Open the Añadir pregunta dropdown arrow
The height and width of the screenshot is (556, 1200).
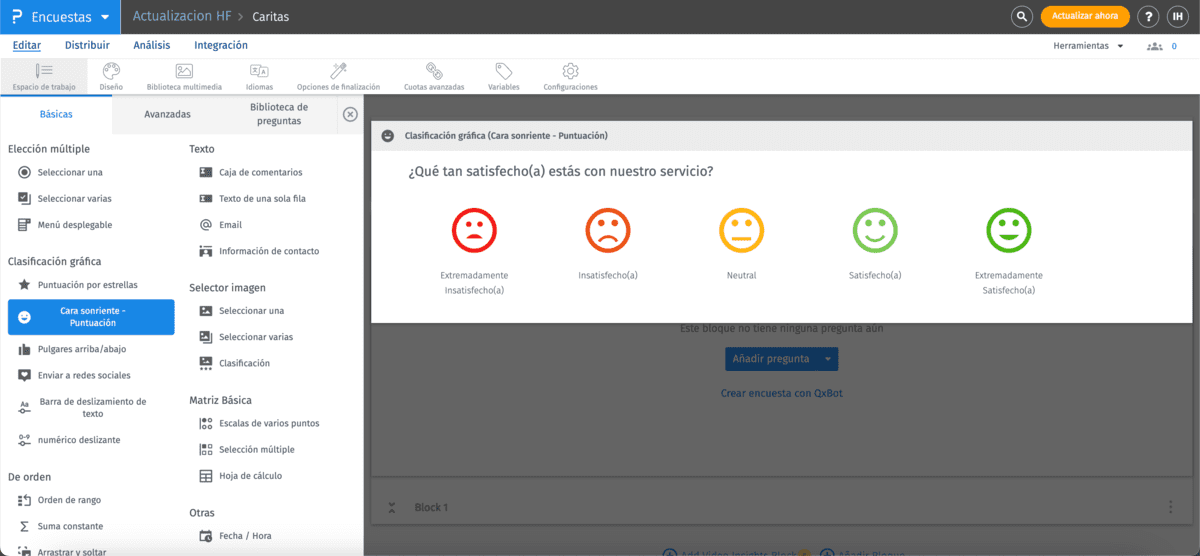pyautogui.click(x=827, y=358)
